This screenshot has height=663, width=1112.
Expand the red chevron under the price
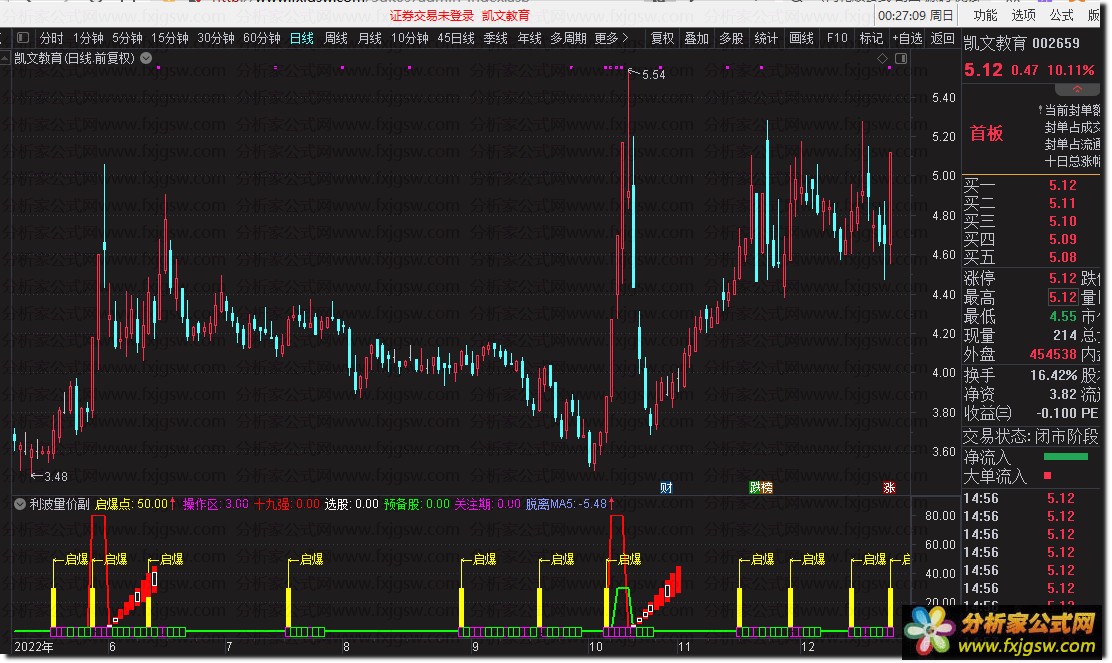click(x=1077, y=89)
